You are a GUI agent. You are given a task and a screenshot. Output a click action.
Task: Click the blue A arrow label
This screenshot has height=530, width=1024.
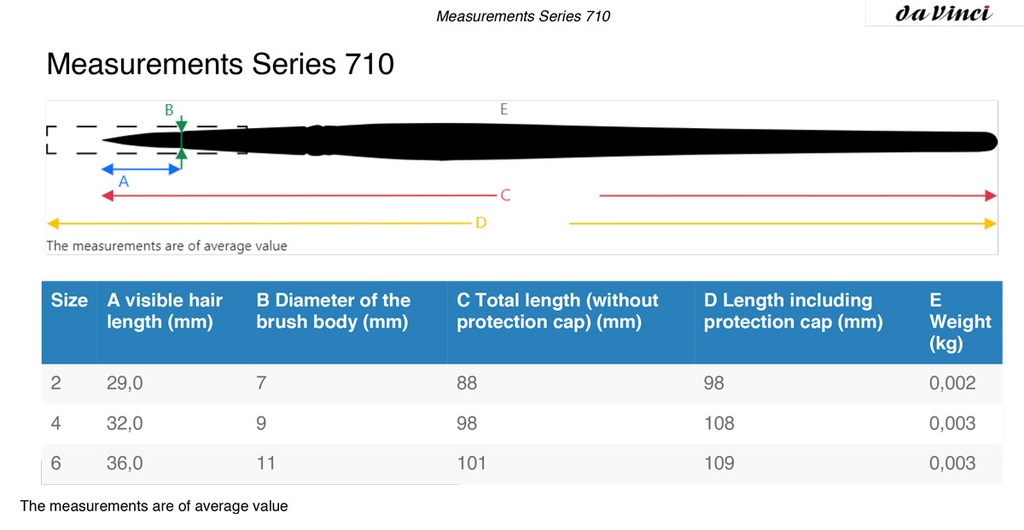click(x=123, y=182)
